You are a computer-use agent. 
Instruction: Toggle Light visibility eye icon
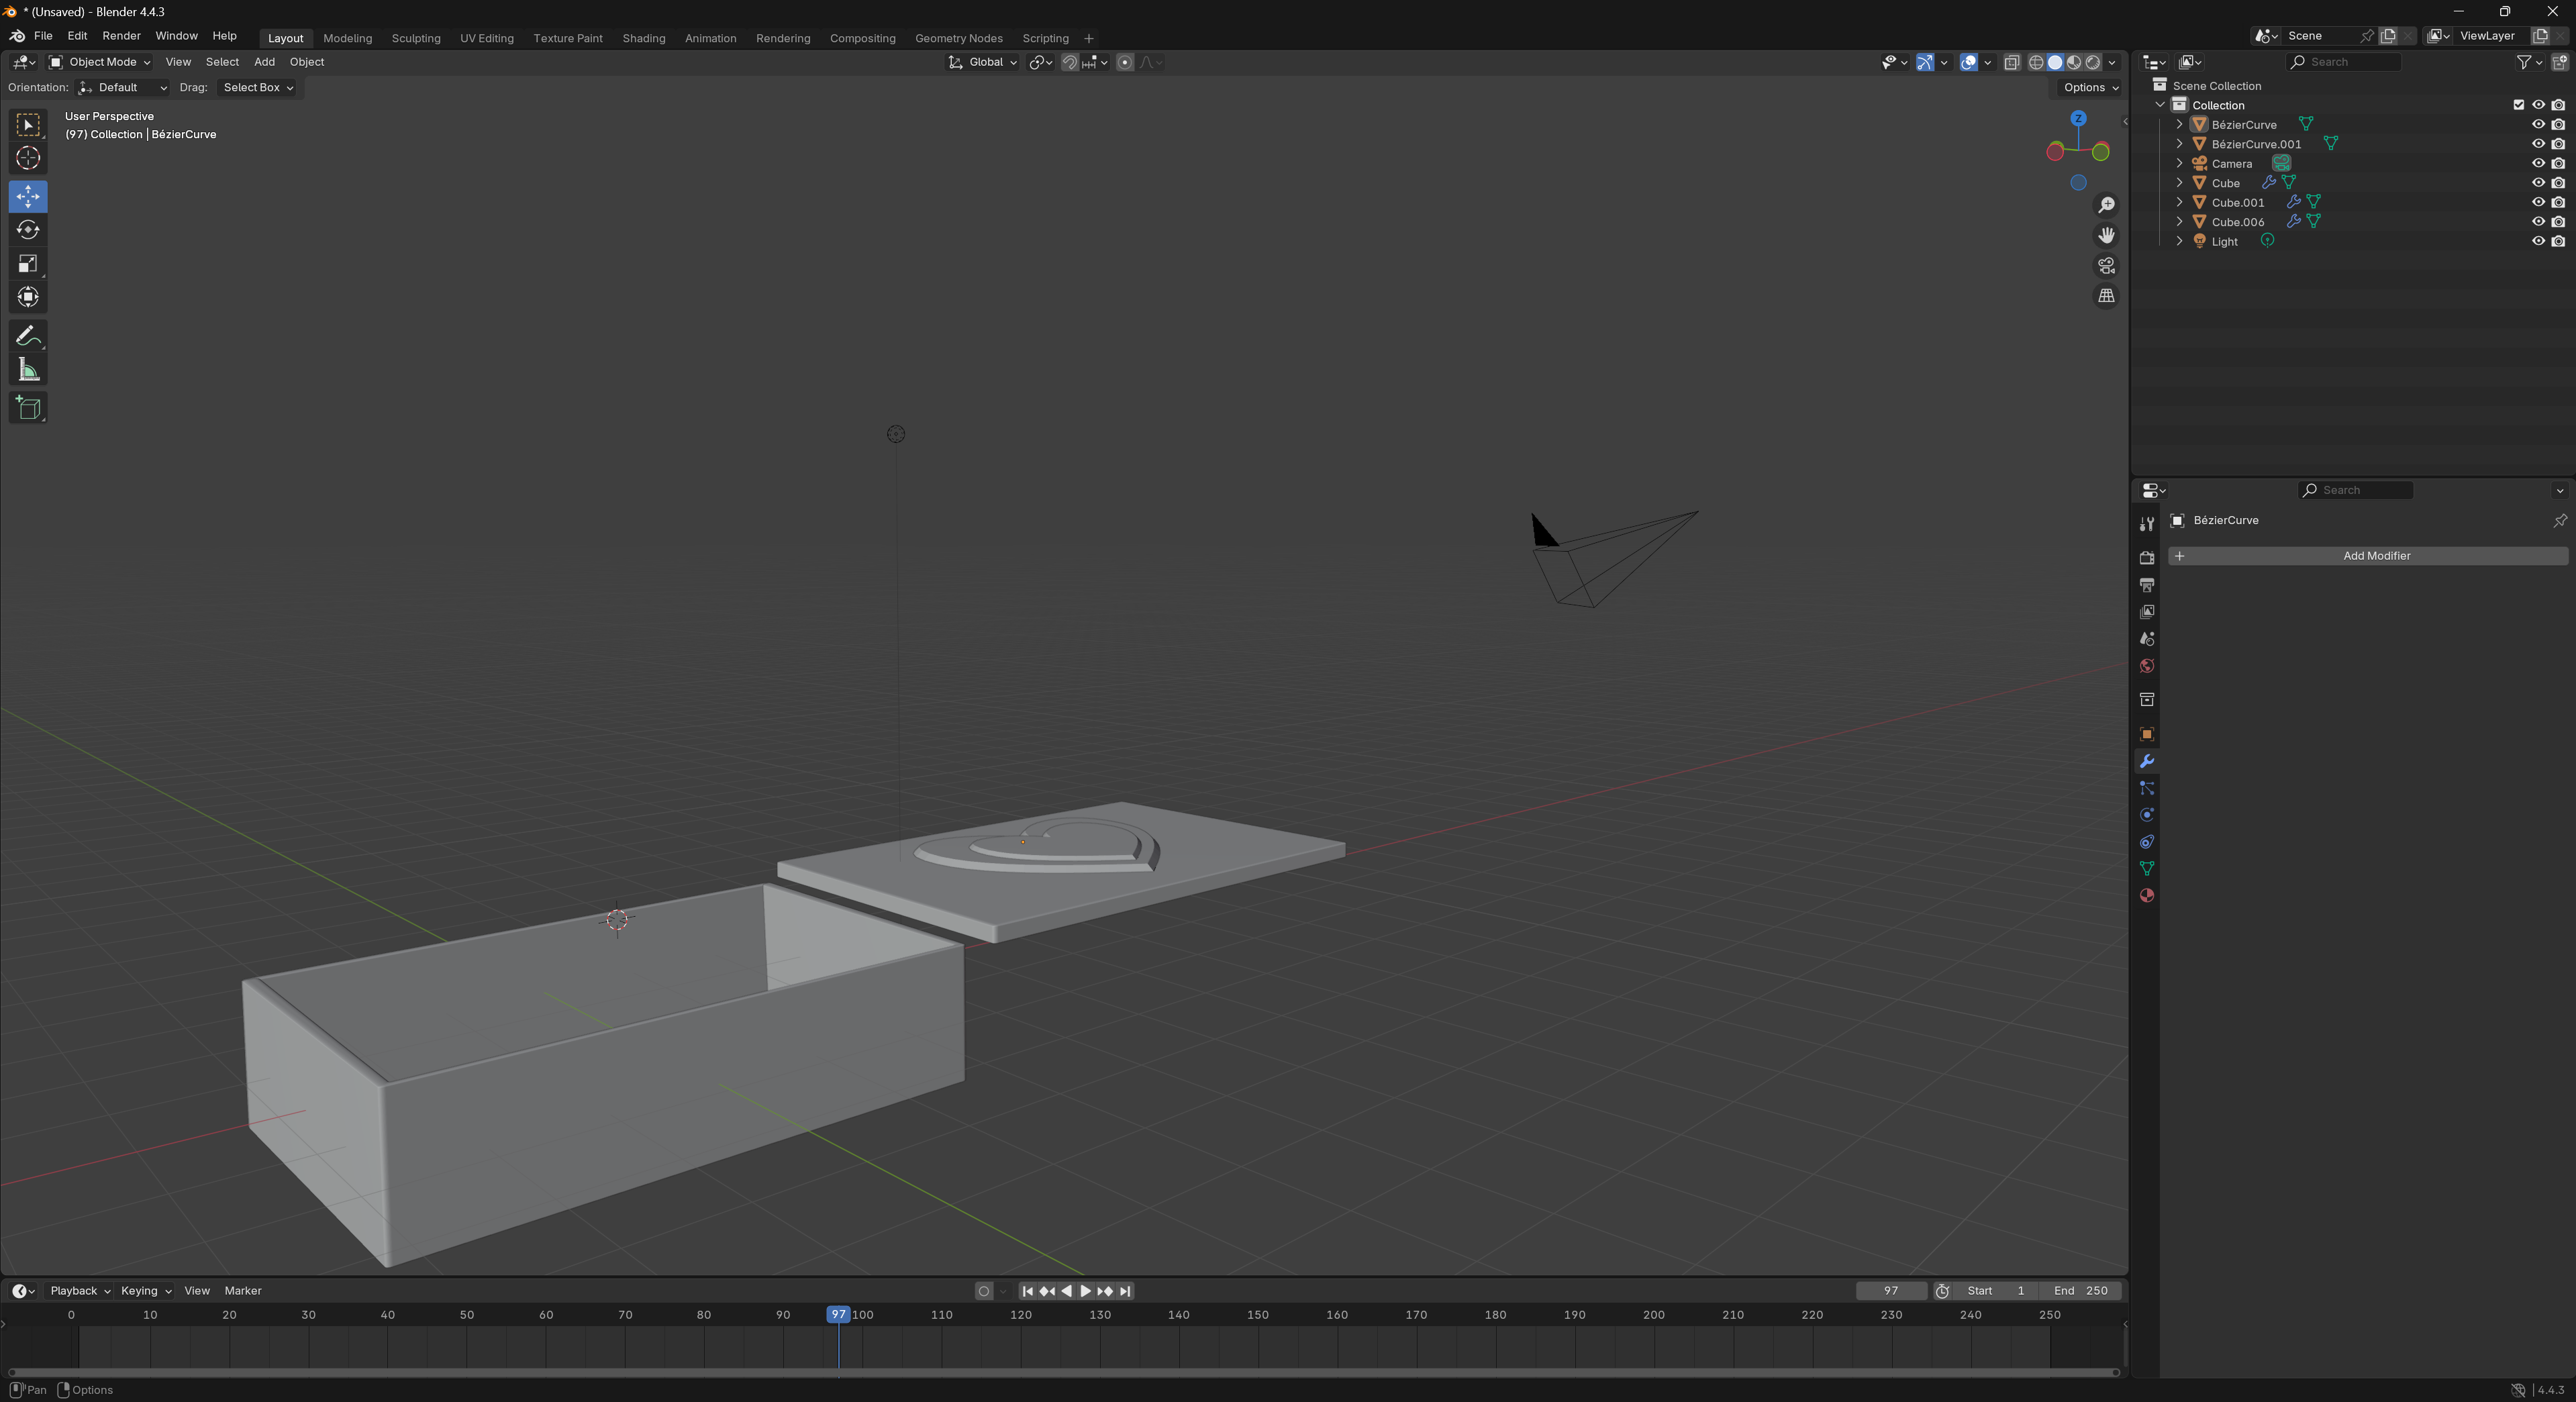pyautogui.click(x=2538, y=241)
